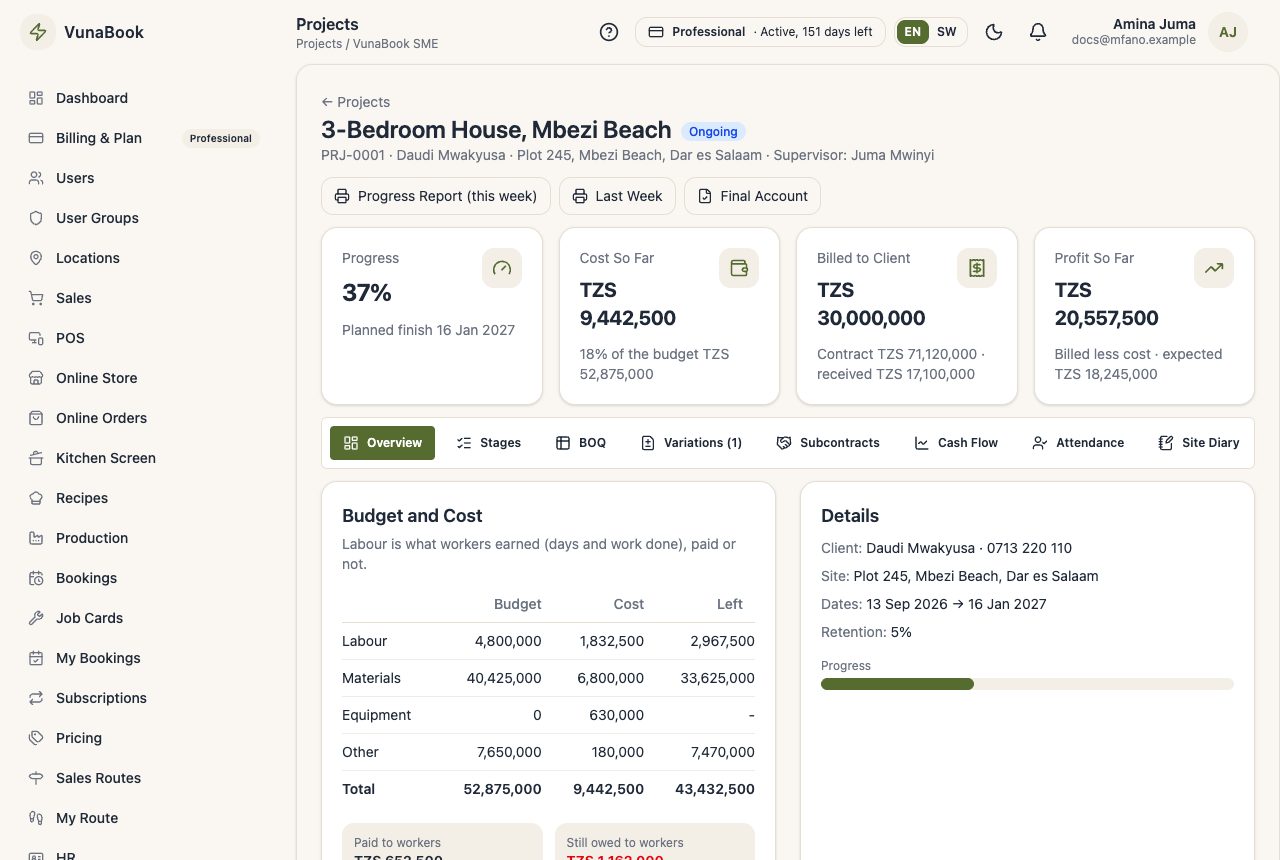
Task: Click the Dashboard icon in the sidebar
Action: pos(36,98)
